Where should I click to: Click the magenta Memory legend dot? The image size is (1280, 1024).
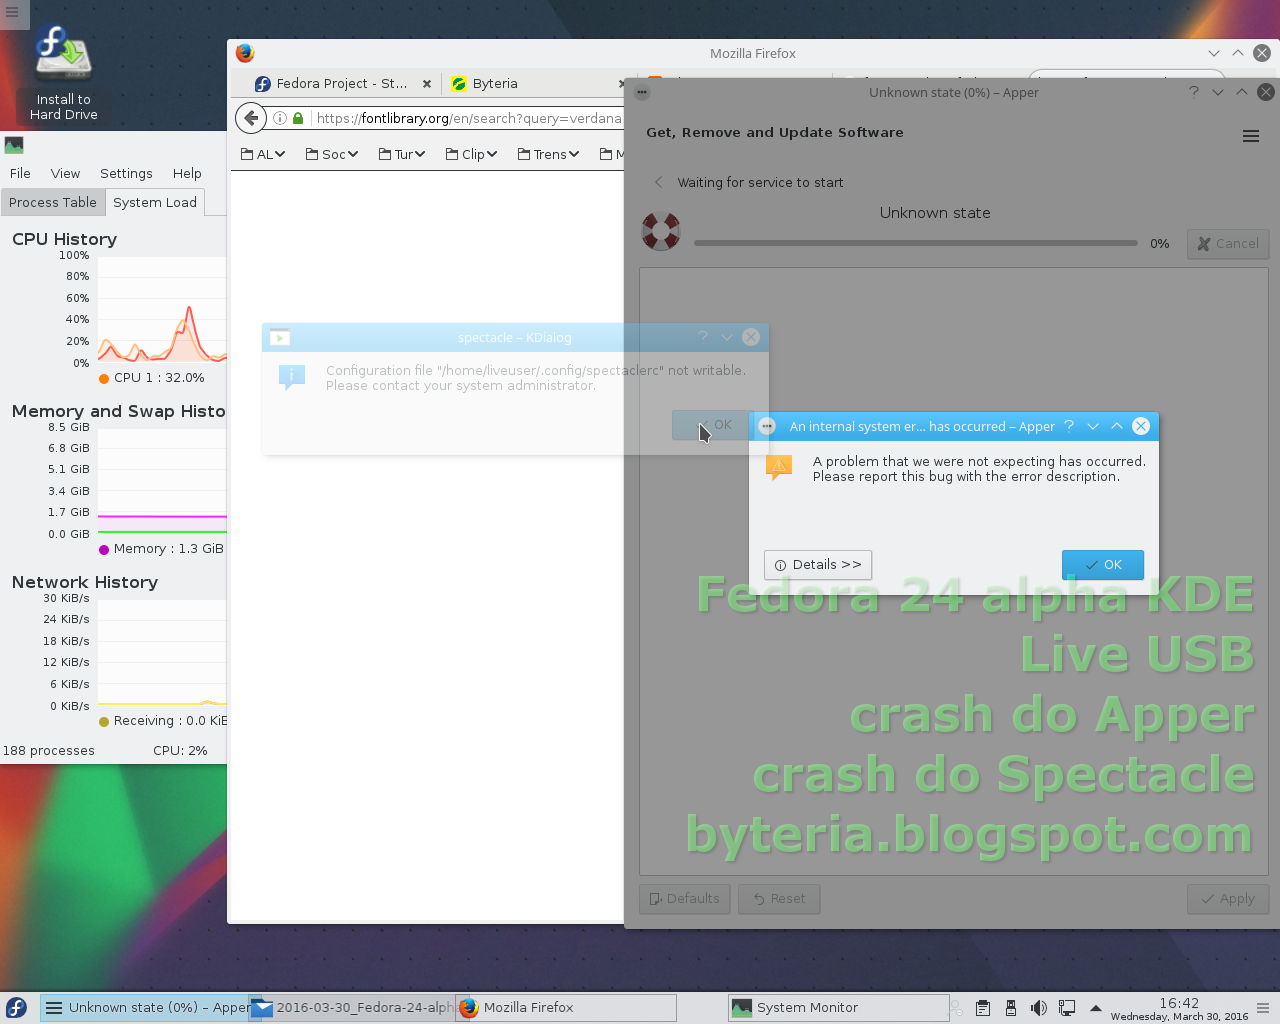tap(104, 549)
